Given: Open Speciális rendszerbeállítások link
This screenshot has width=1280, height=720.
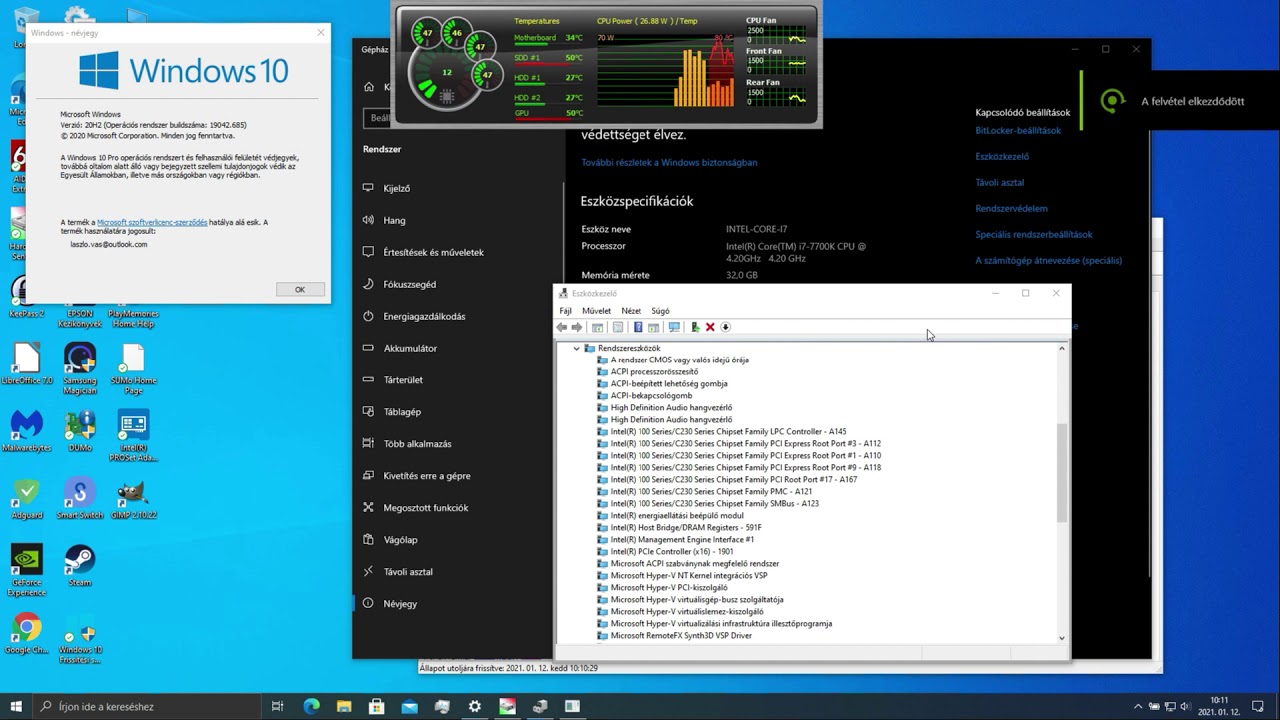Looking at the screenshot, I should [1034, 234].
